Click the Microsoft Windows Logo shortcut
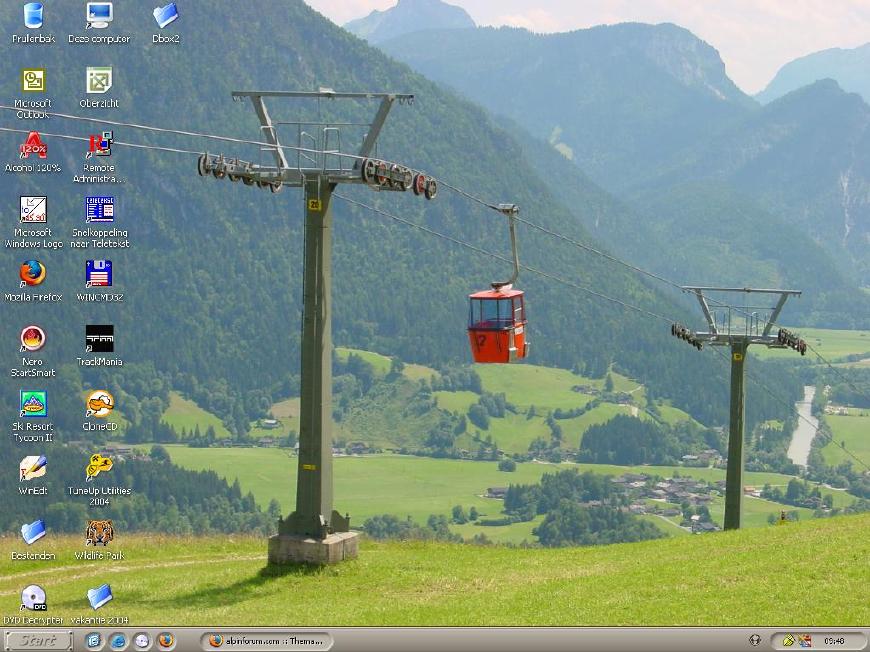Viewport: 870px width, 652px height. 33,210
